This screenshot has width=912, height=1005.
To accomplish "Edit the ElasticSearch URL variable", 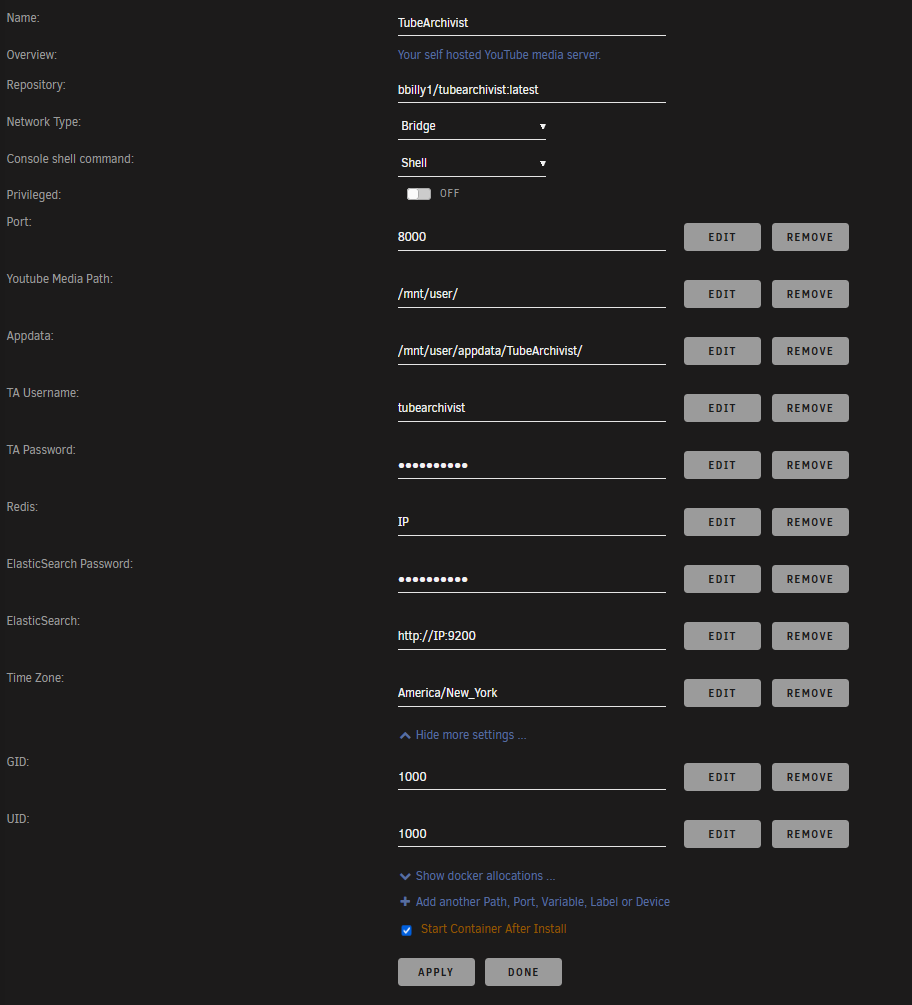I will (x=722, y=636).
